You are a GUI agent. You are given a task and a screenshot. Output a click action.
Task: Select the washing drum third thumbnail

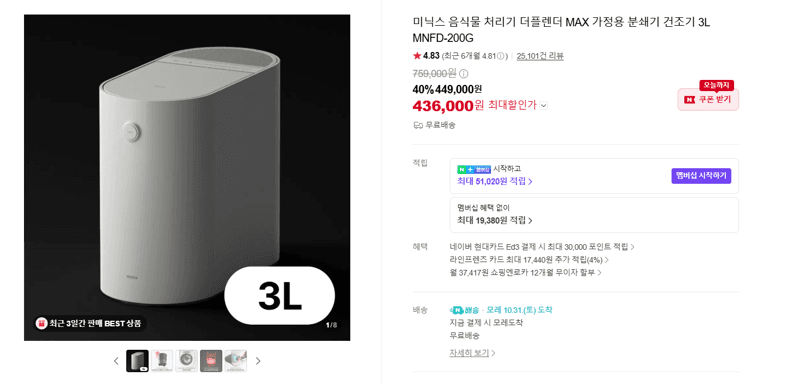tap(186, 361)
